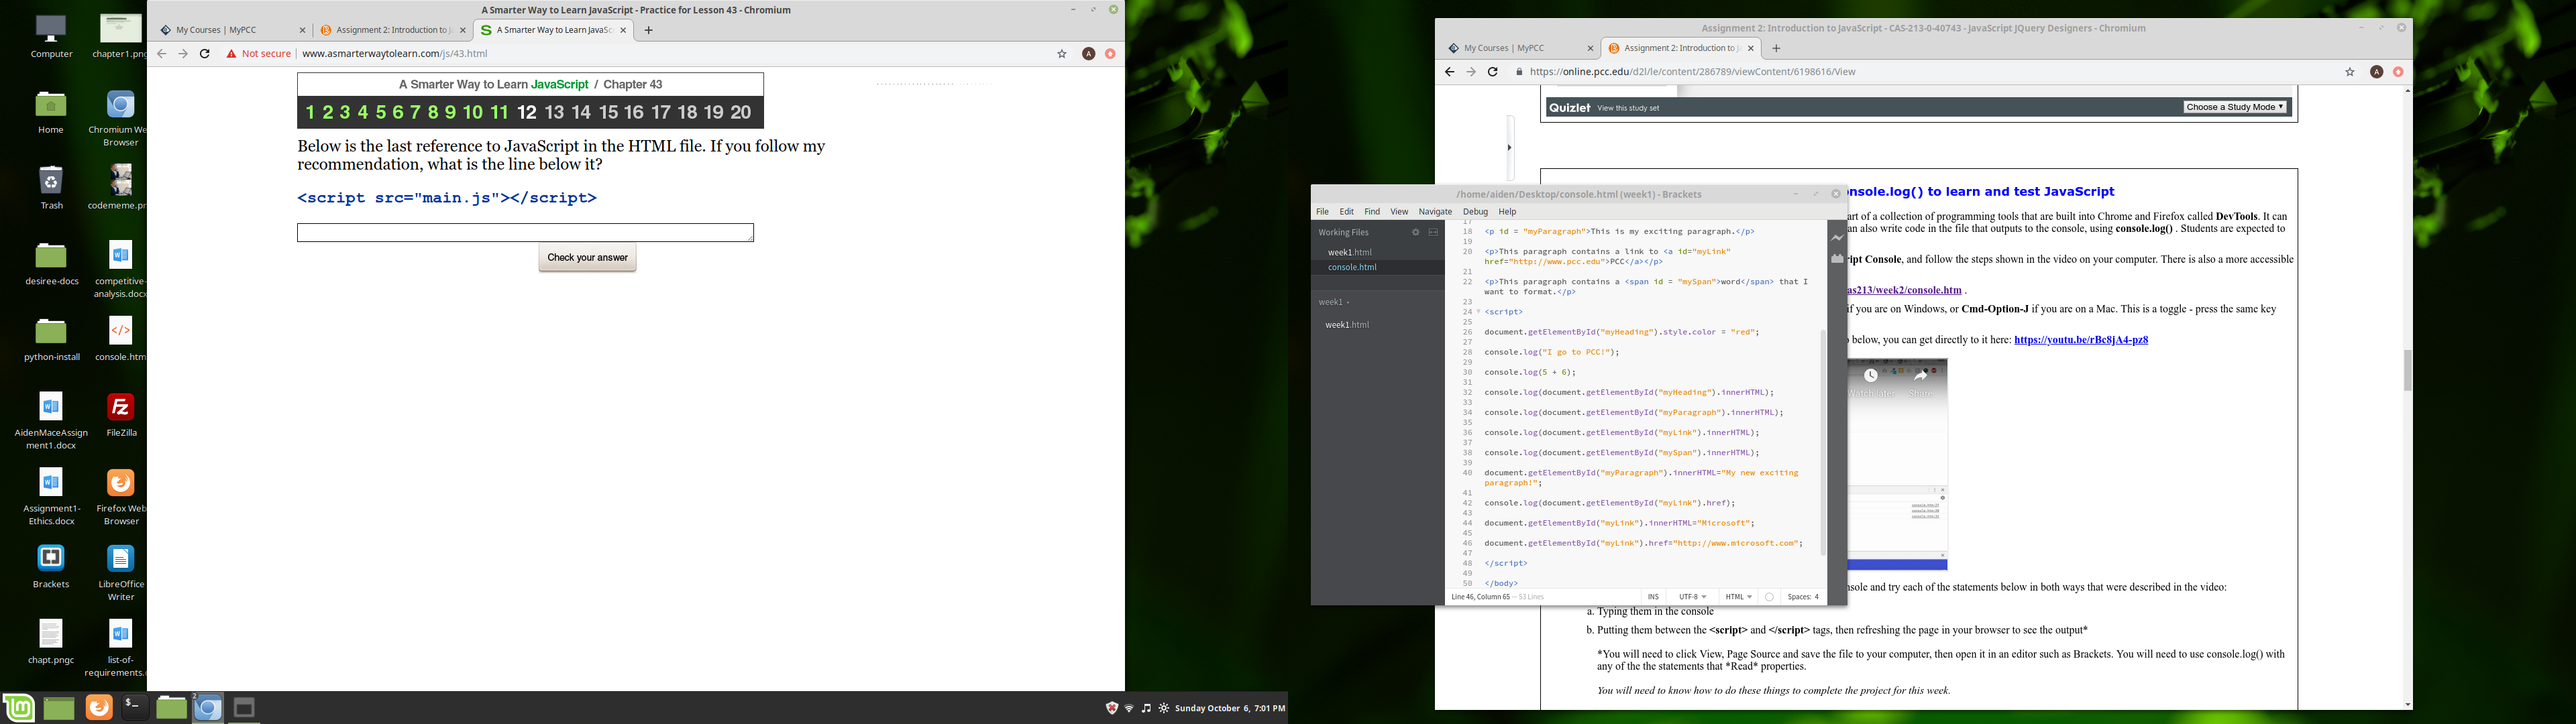Viewport: 2576px width, 724px height.
Task: Open Mint menu on the taskbar
Action: 19,708
